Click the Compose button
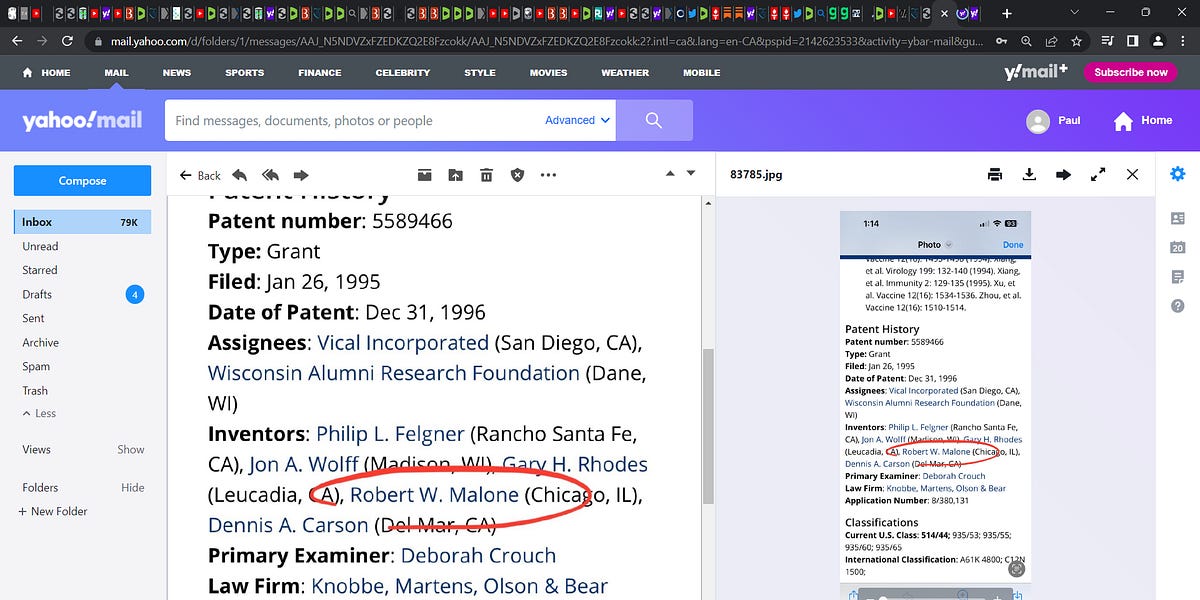 click(81, 180)
